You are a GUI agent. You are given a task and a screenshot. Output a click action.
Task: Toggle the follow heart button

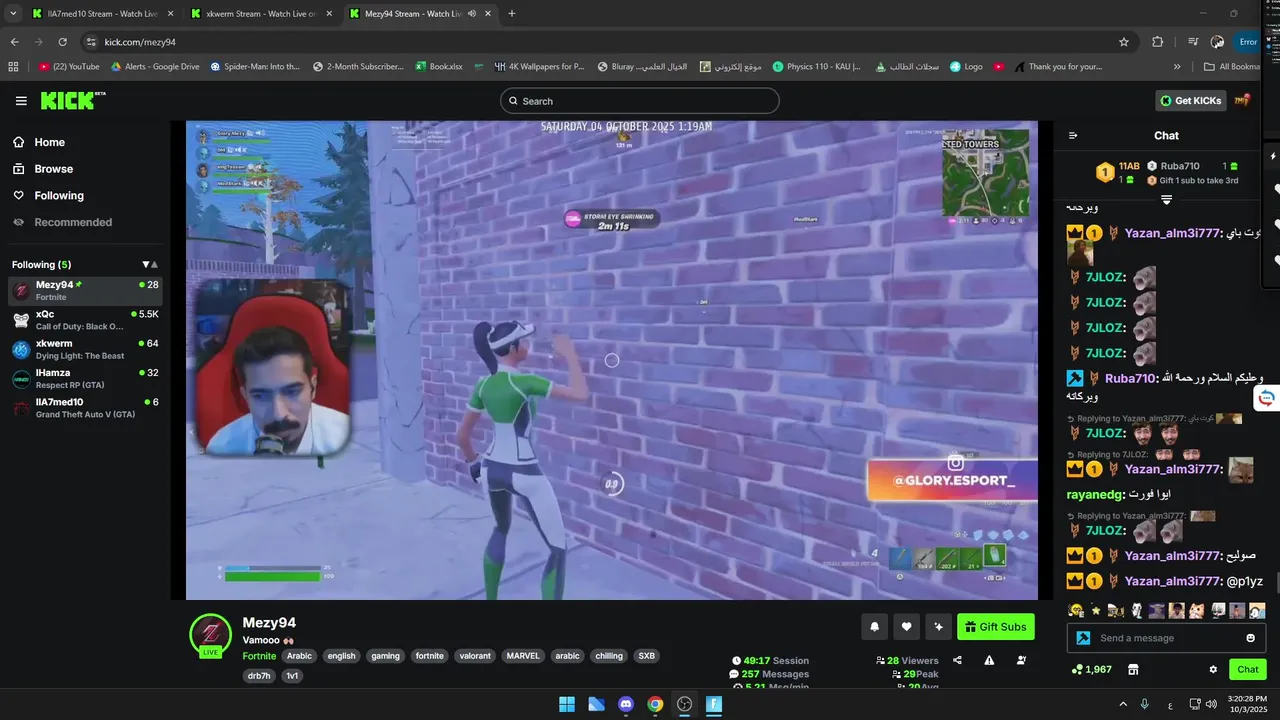coord(906,627)
